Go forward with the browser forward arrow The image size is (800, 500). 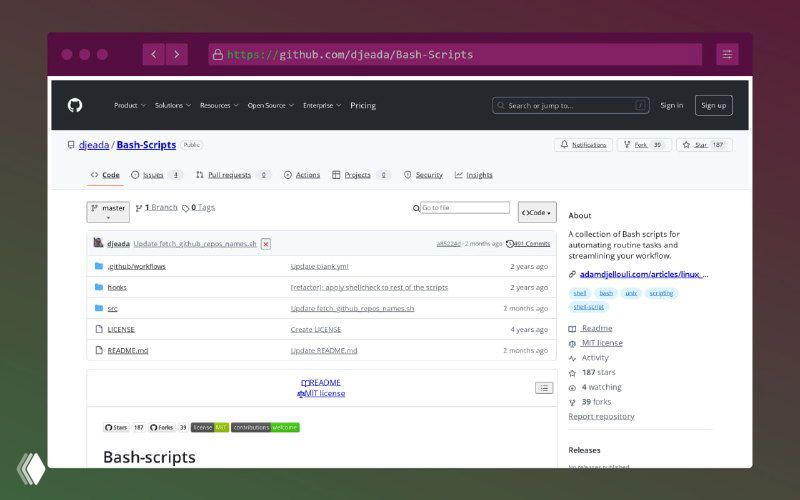pos(177,54)
